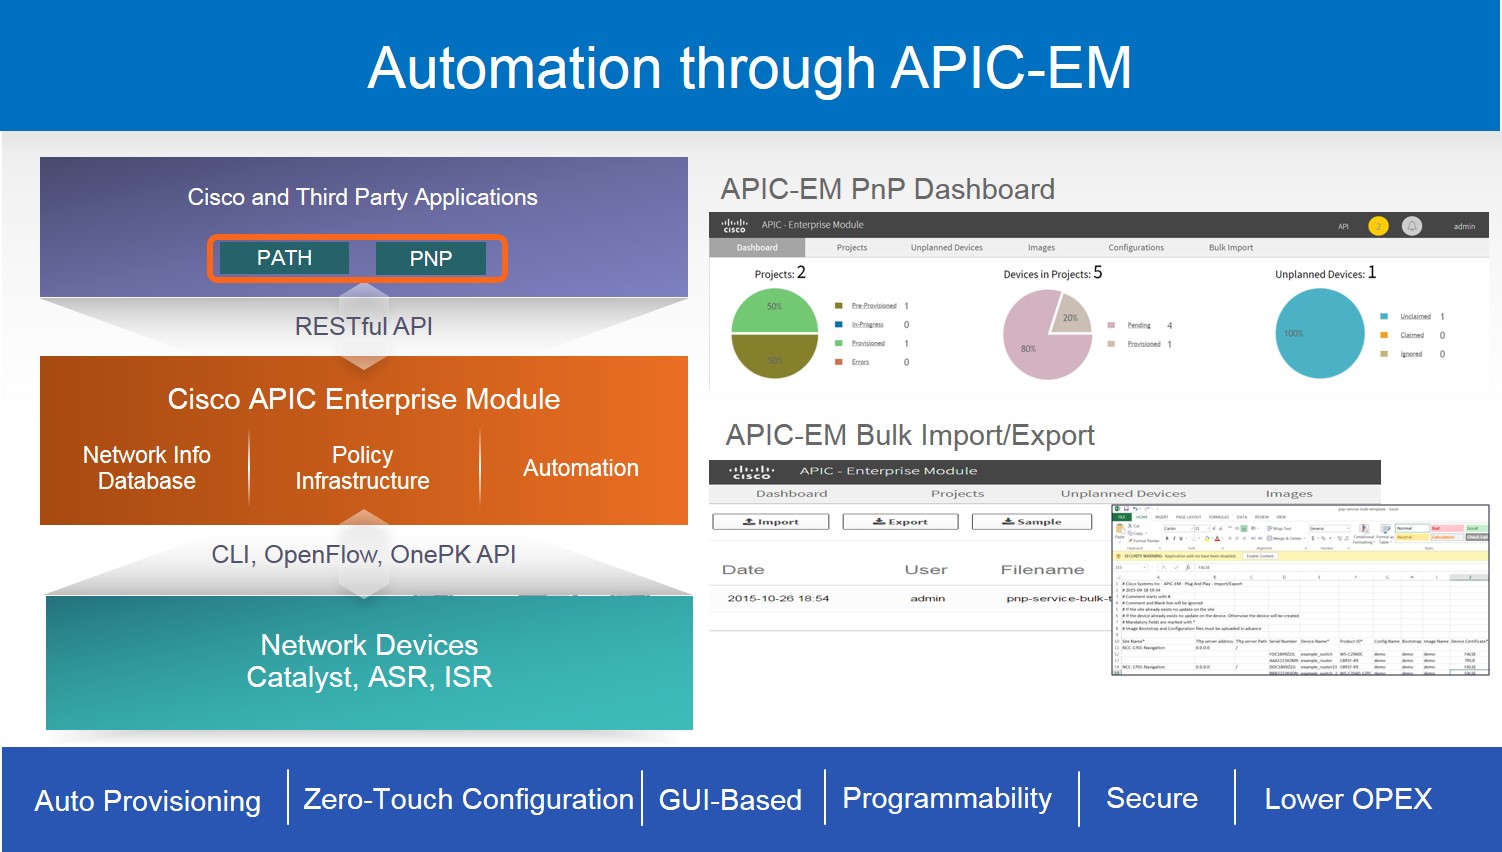The width and height of the screenshot is (1502, 852).
Task: Click the PNP application box
Action: click(x=431, y=259)
